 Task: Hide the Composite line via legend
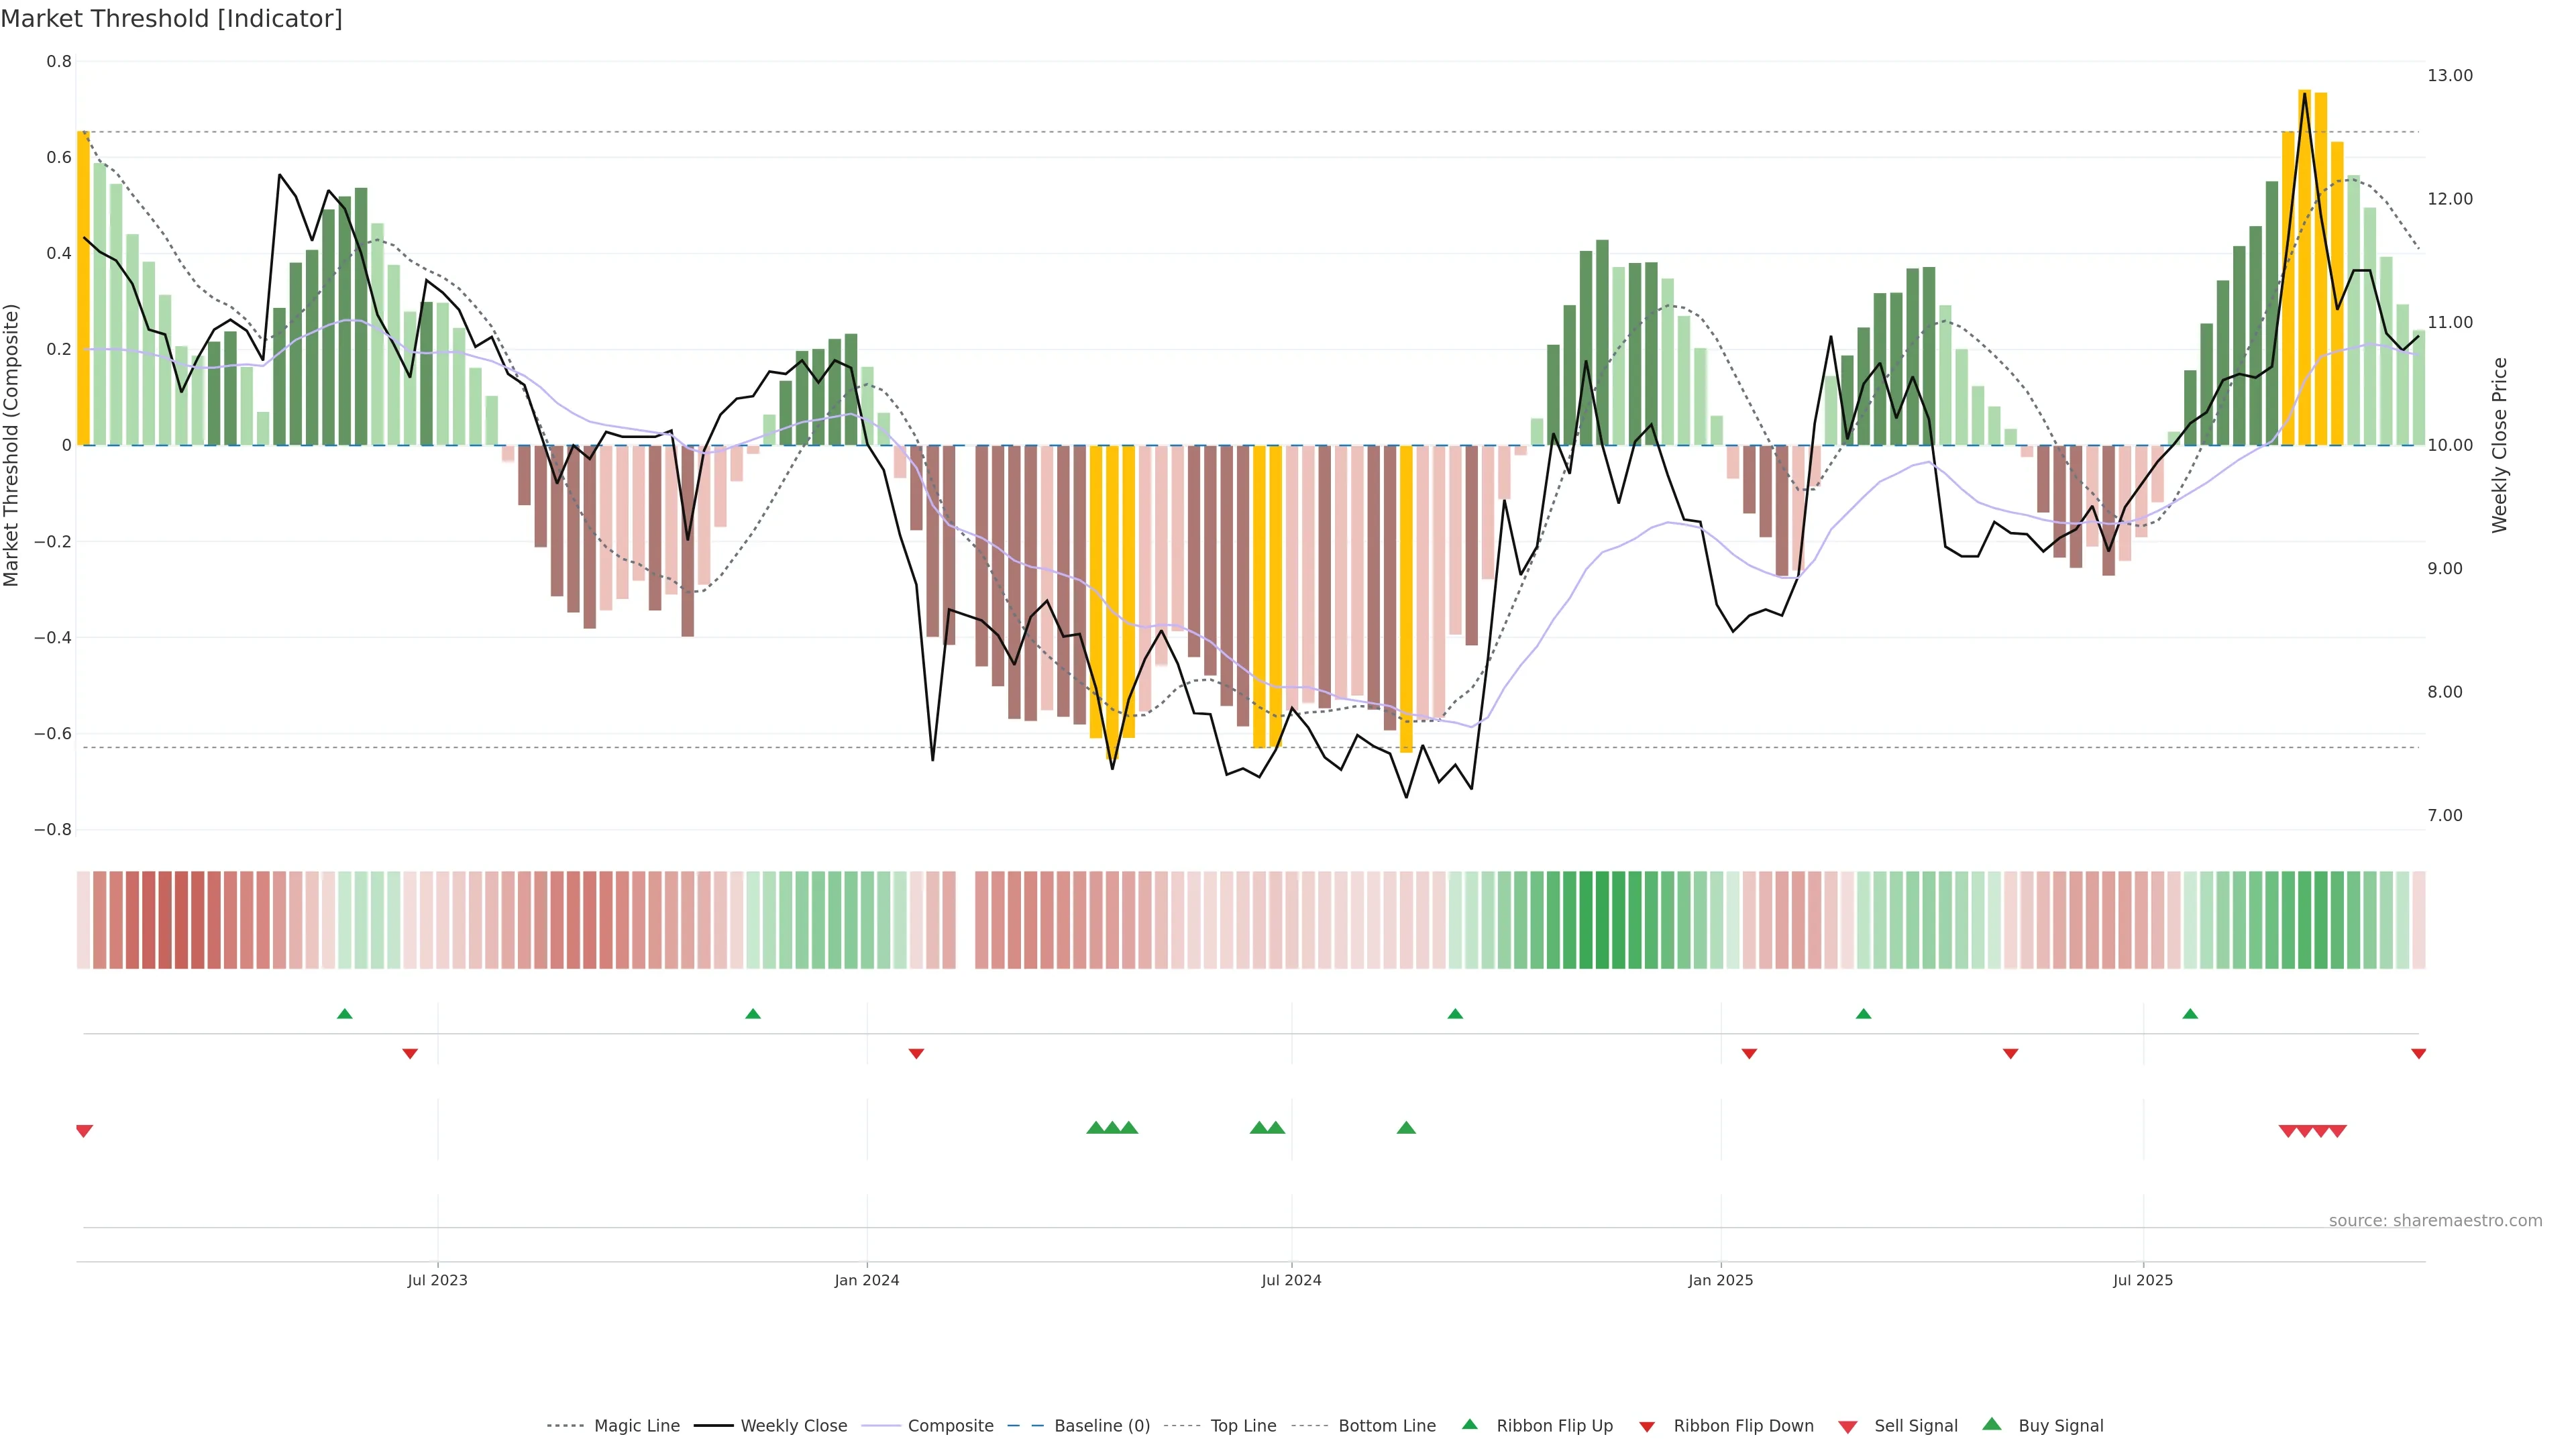(x=950, y=1426)
